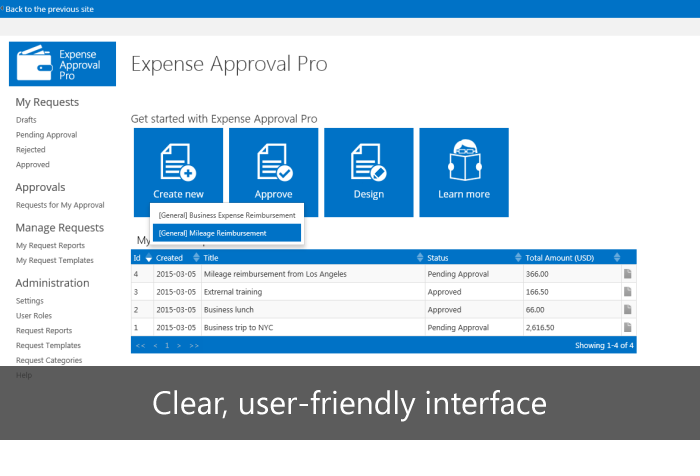
Task: Go to next page of table
Action: click(x=179, y=346)
